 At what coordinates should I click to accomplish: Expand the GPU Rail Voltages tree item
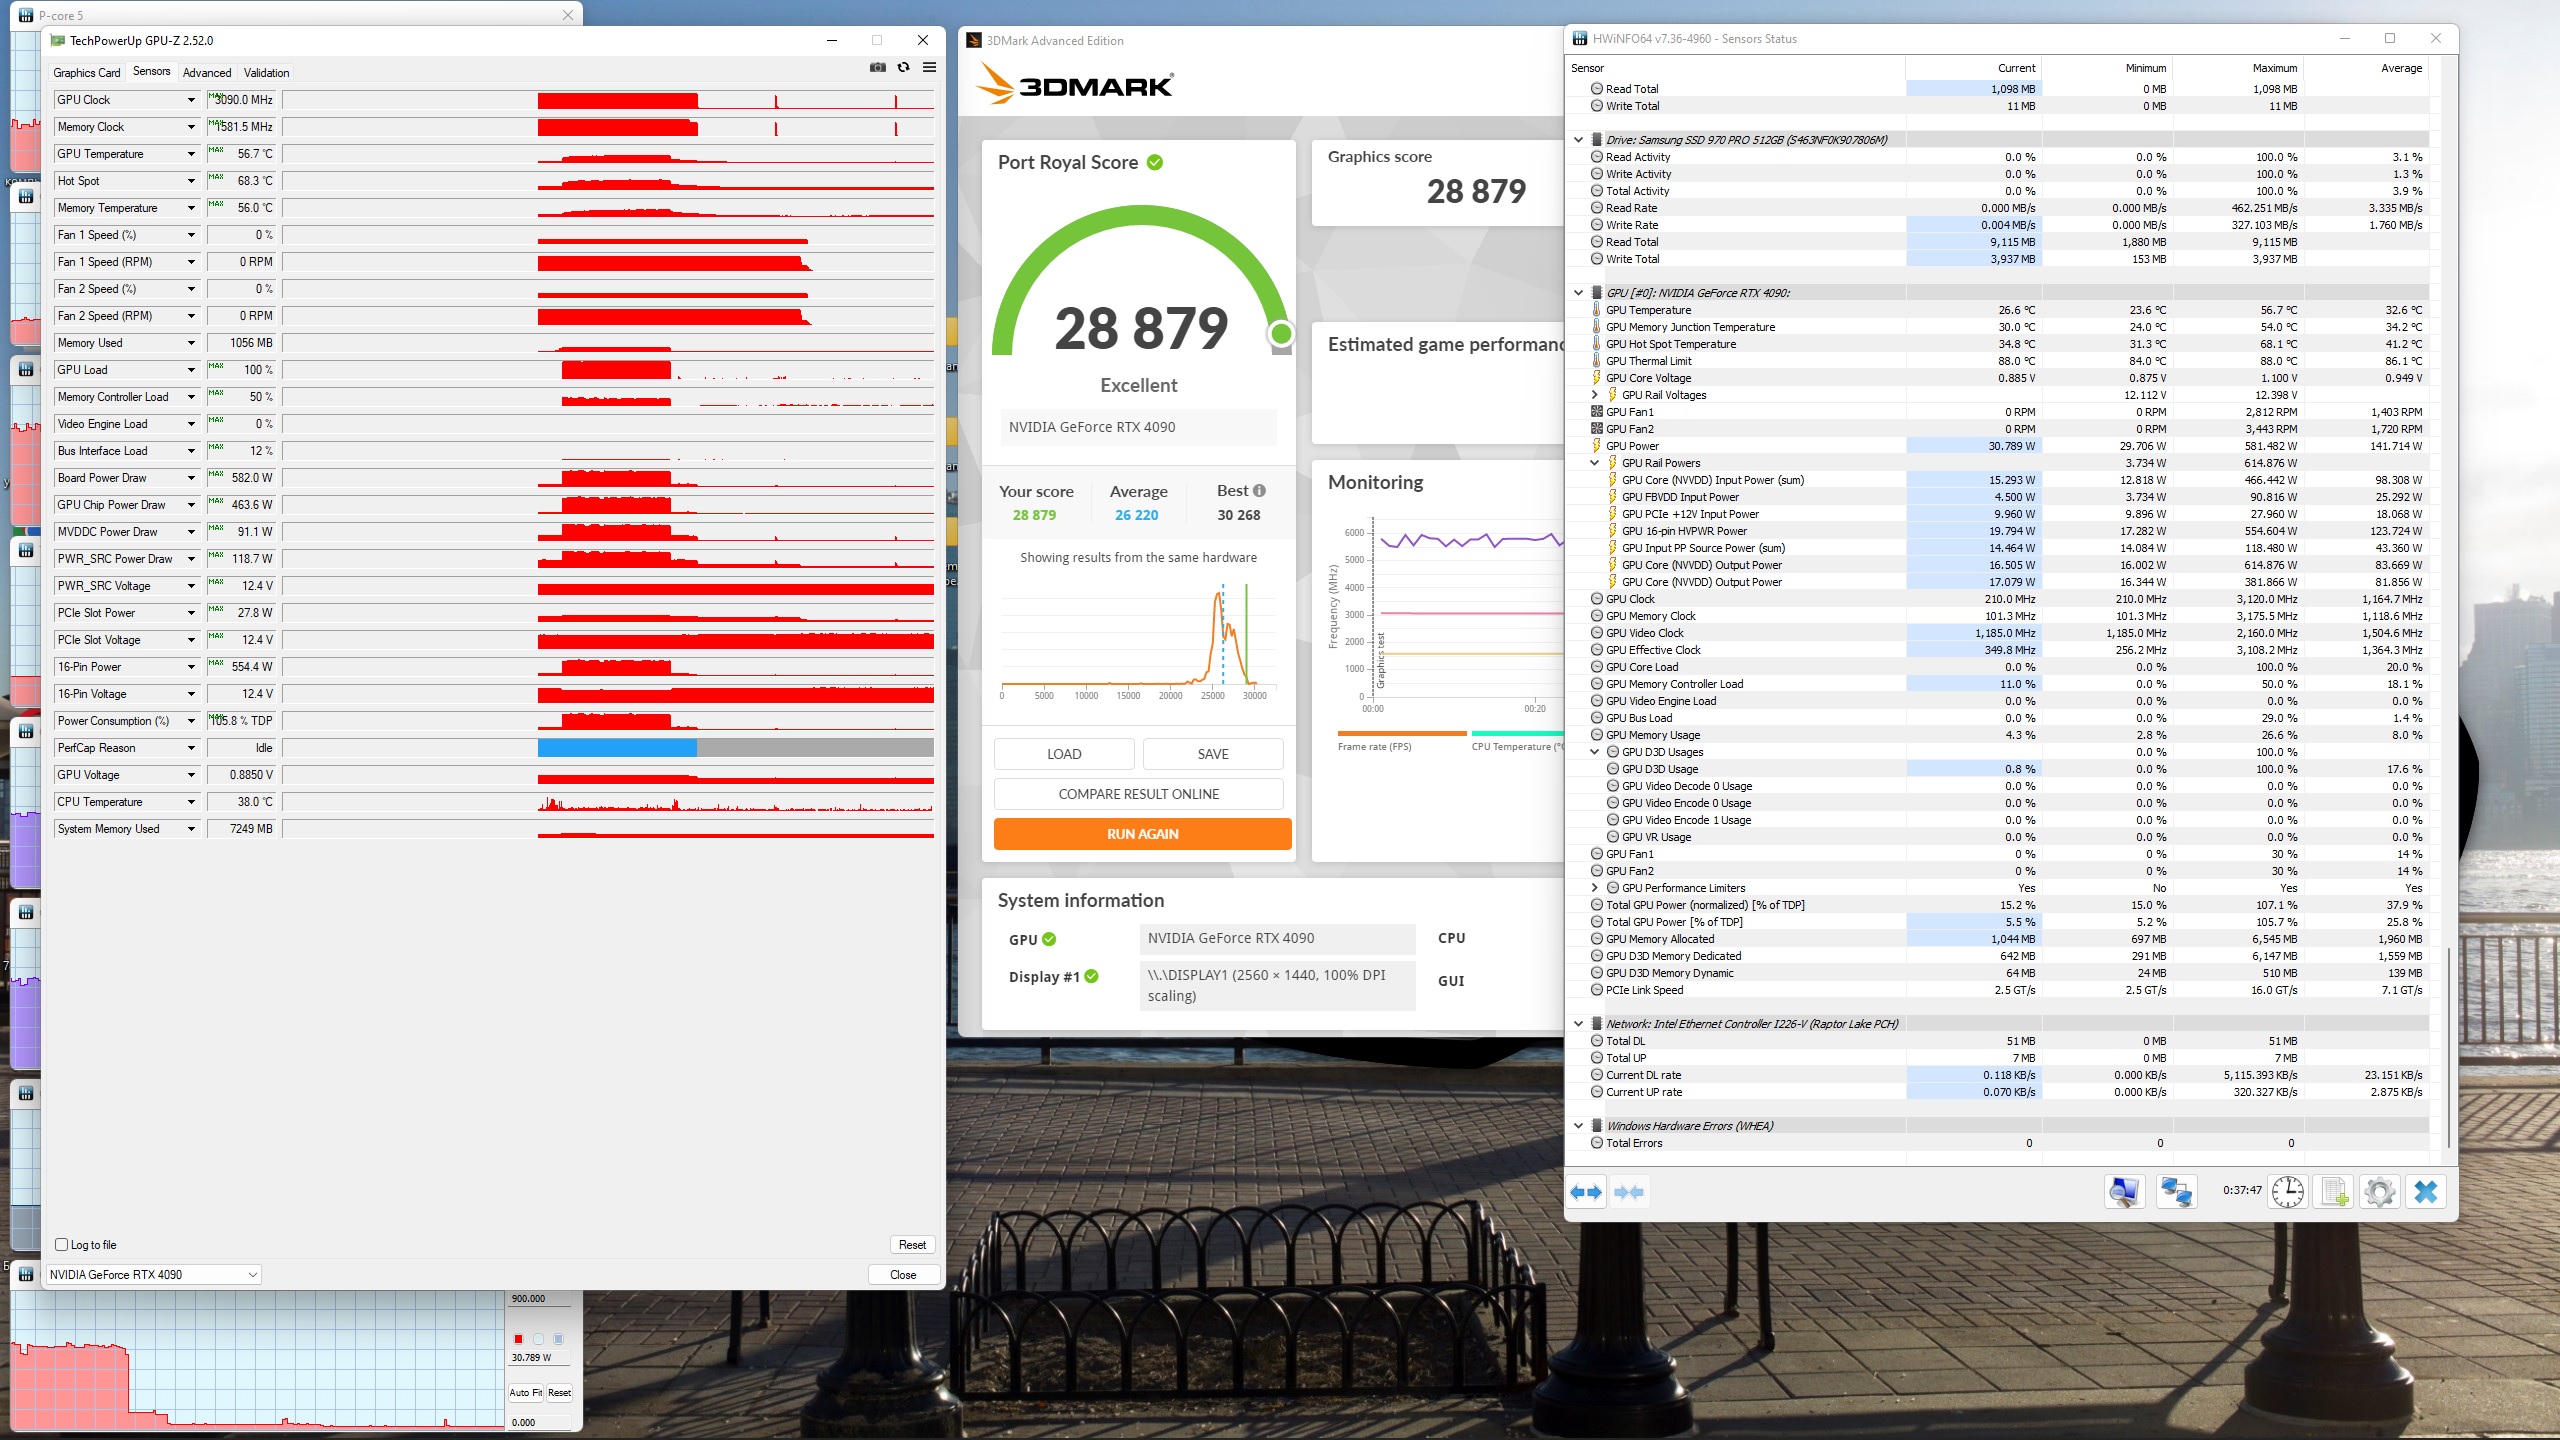click(1595, 395)
